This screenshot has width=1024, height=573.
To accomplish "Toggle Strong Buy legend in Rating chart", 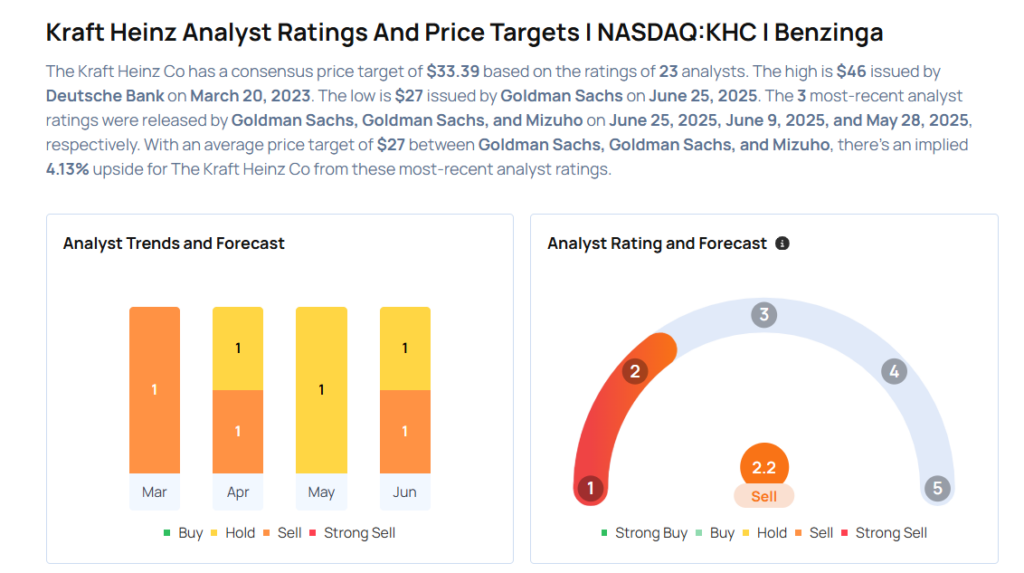I will 644,533.
